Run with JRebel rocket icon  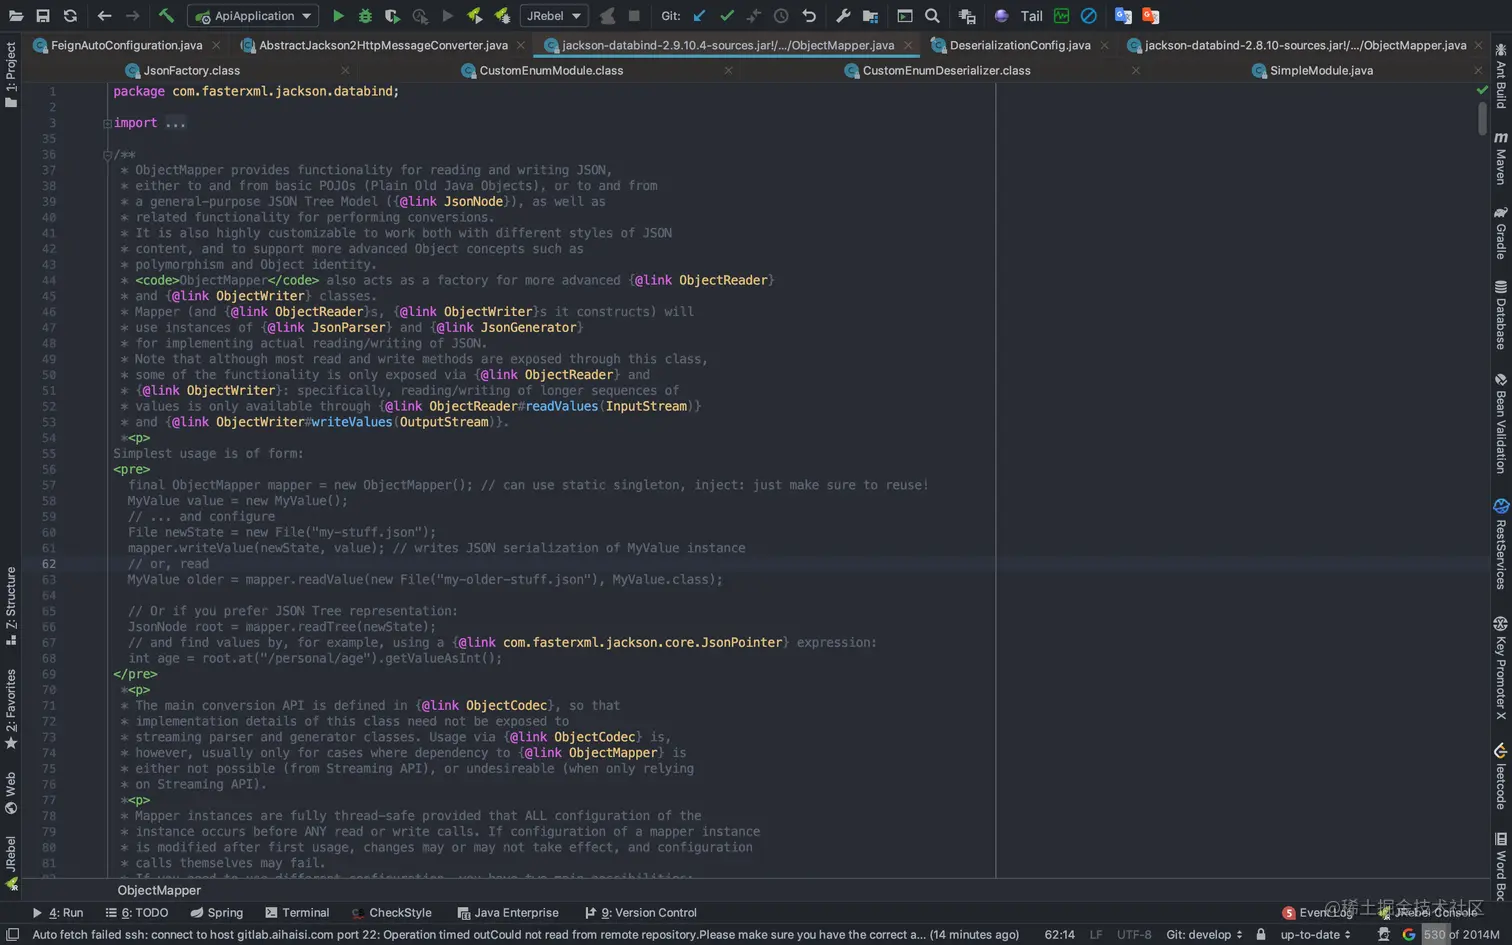(x=474, y=16)
